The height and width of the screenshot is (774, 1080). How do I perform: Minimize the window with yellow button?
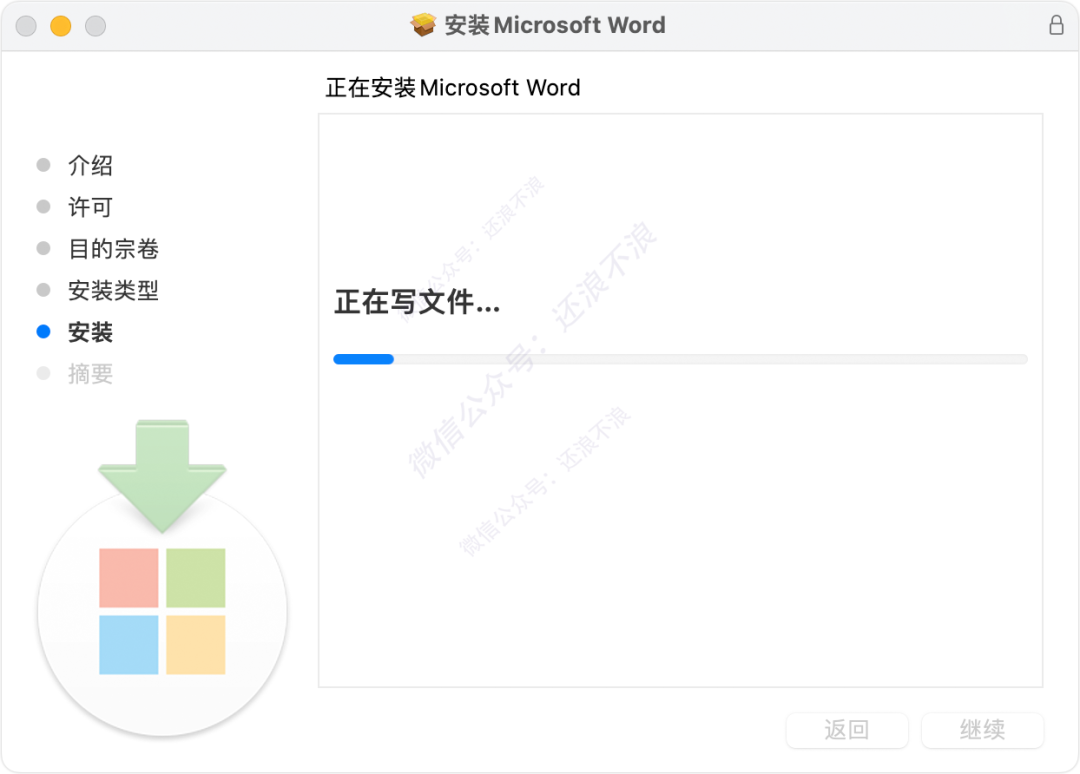pyautogui.click(x=61, y=26)
